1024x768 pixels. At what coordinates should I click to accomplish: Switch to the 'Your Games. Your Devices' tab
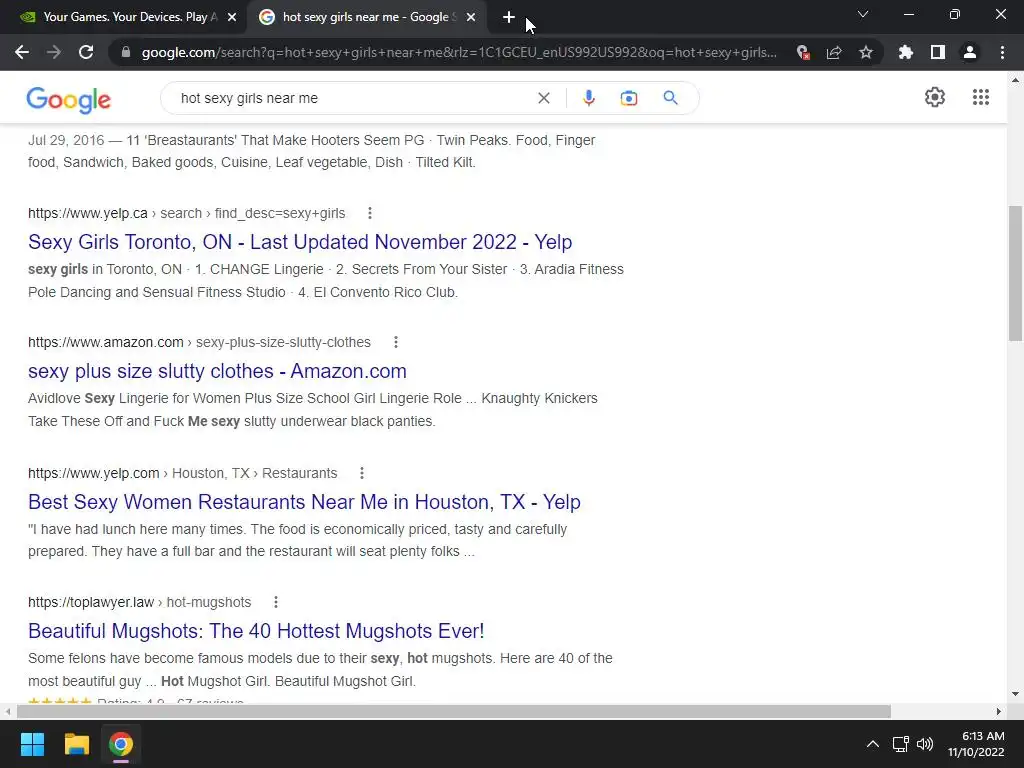[x=129, y=17]
